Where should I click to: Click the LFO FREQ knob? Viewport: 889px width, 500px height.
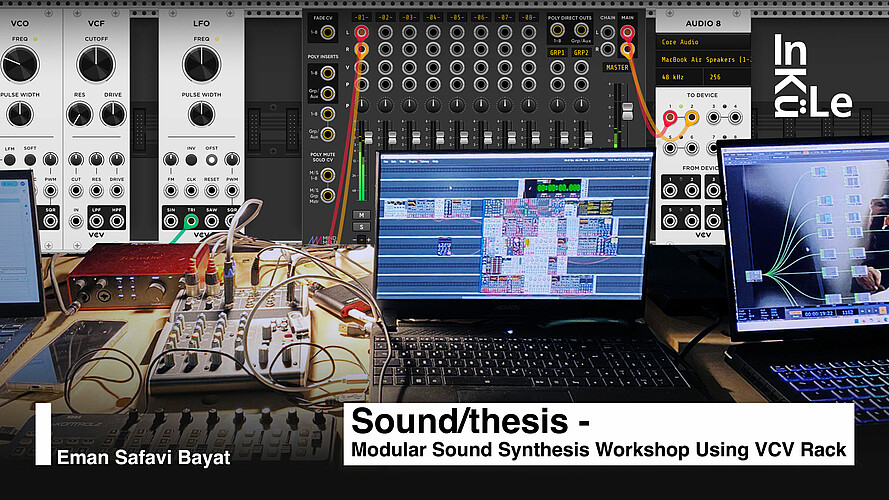(x=201, y=63)
